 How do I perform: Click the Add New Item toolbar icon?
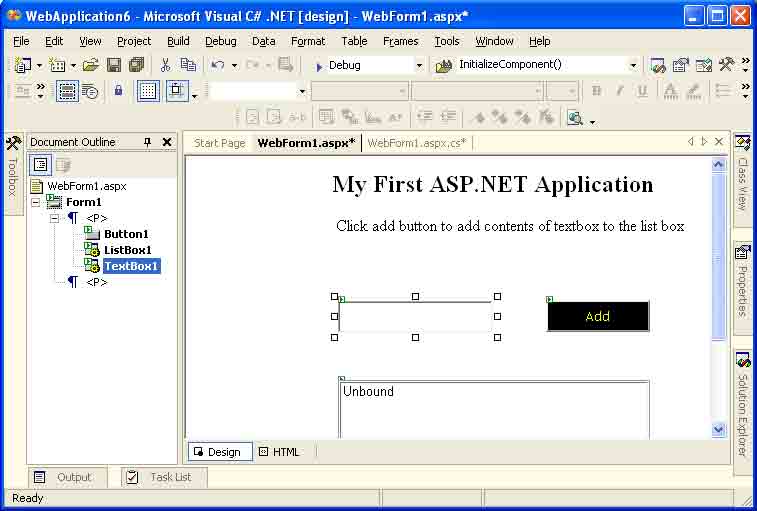(57, 65)
